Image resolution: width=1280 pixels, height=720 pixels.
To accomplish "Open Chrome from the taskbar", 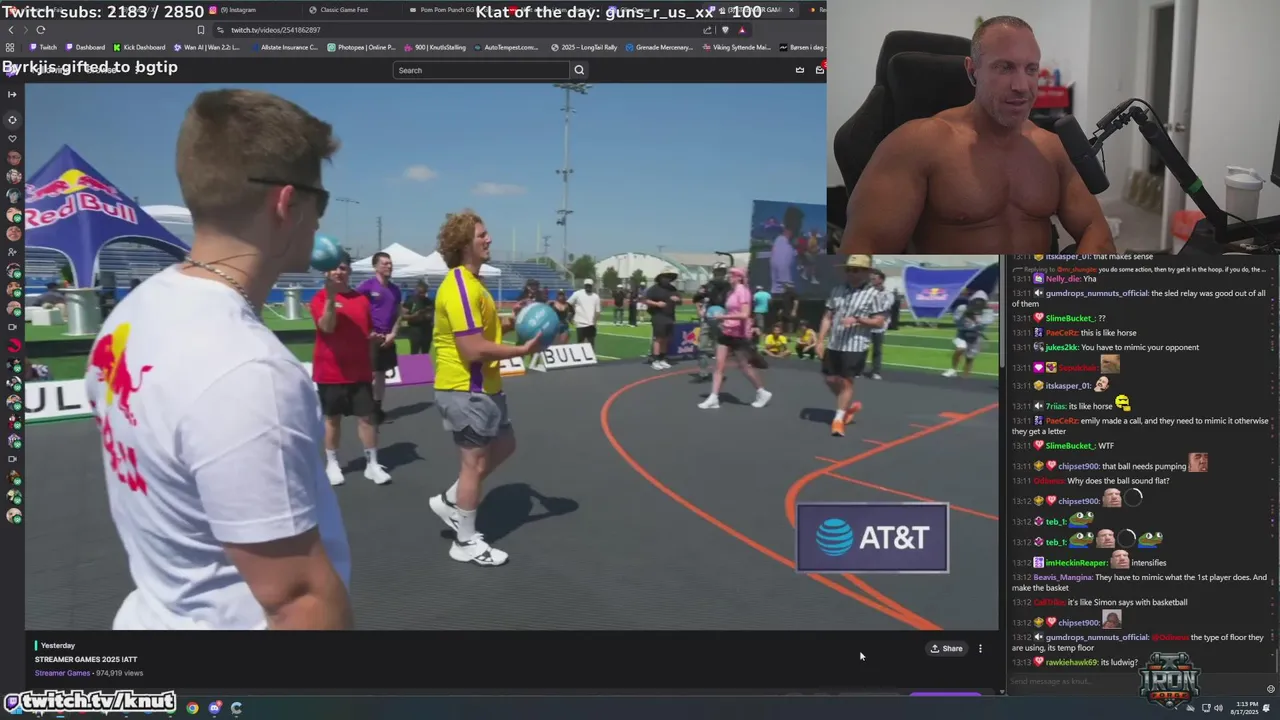I will [x=192, y=708].
